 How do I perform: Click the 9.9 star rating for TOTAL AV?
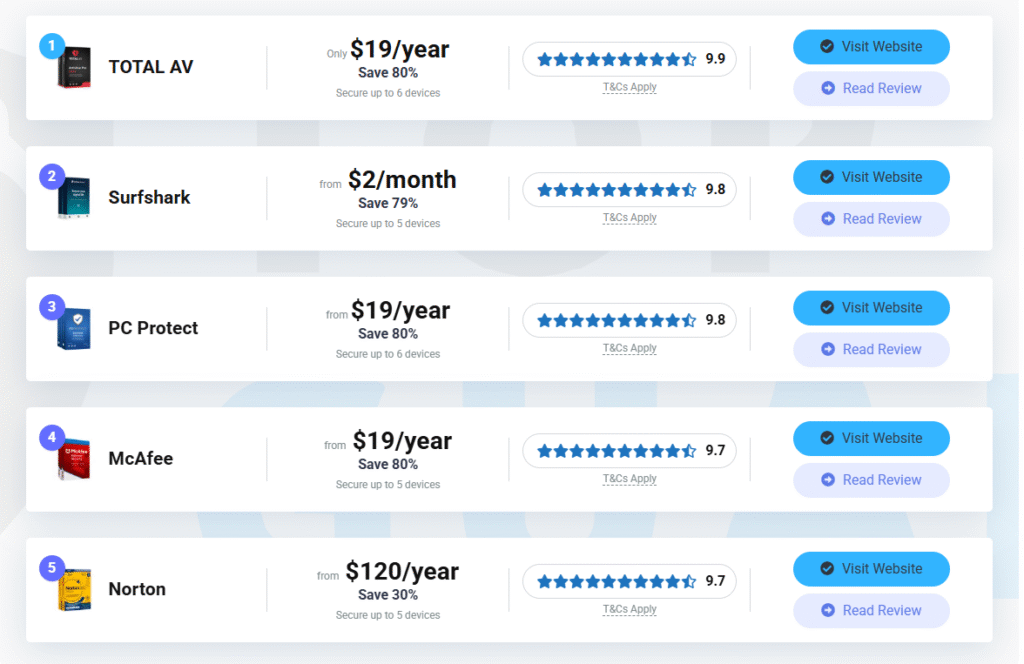pos(629,59)
